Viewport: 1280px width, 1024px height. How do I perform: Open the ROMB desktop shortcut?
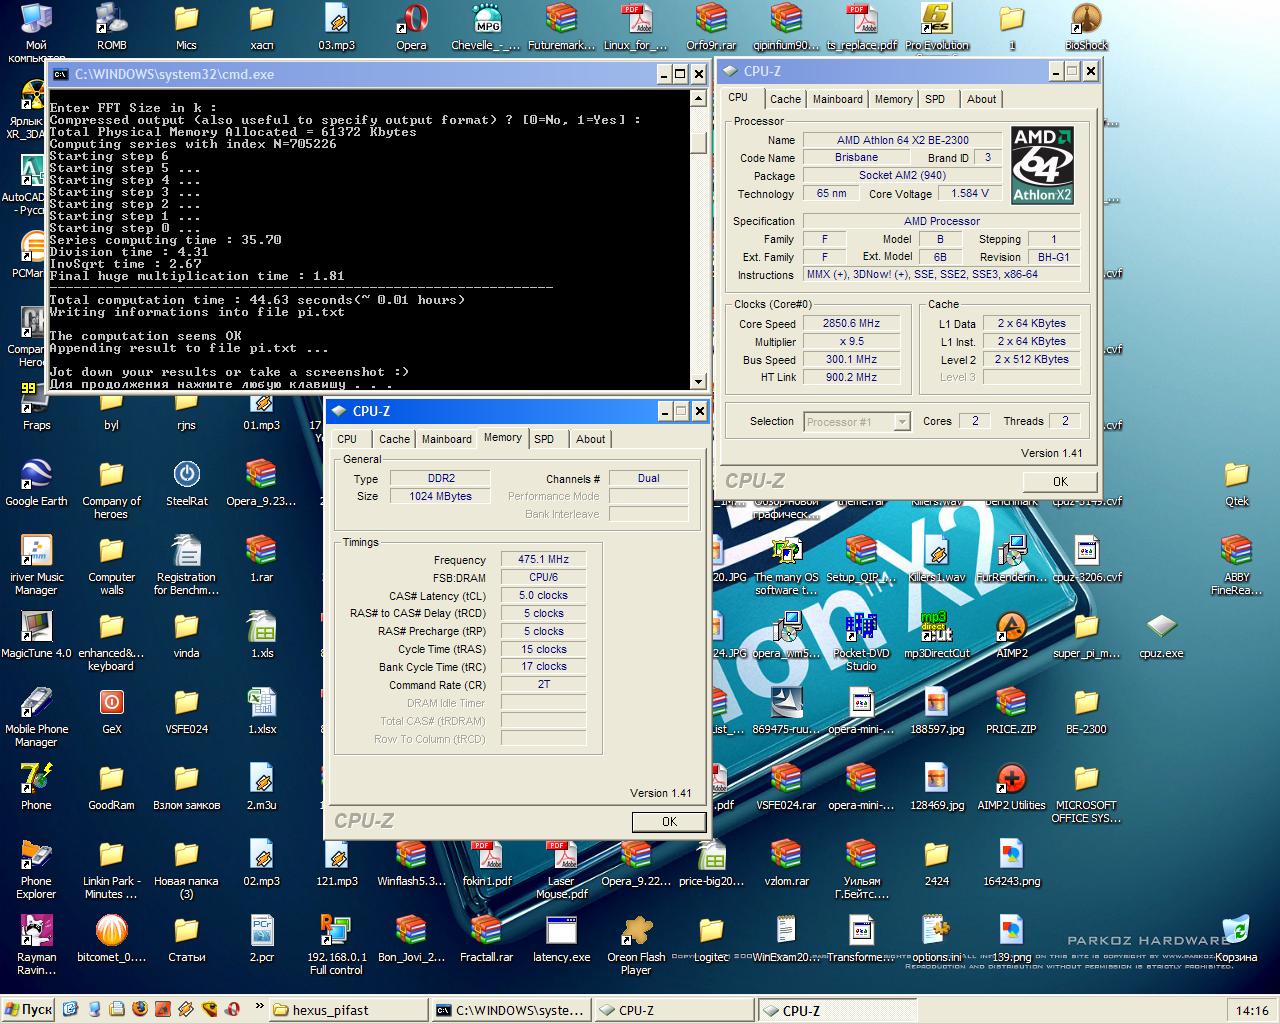(x=111, y=26)
